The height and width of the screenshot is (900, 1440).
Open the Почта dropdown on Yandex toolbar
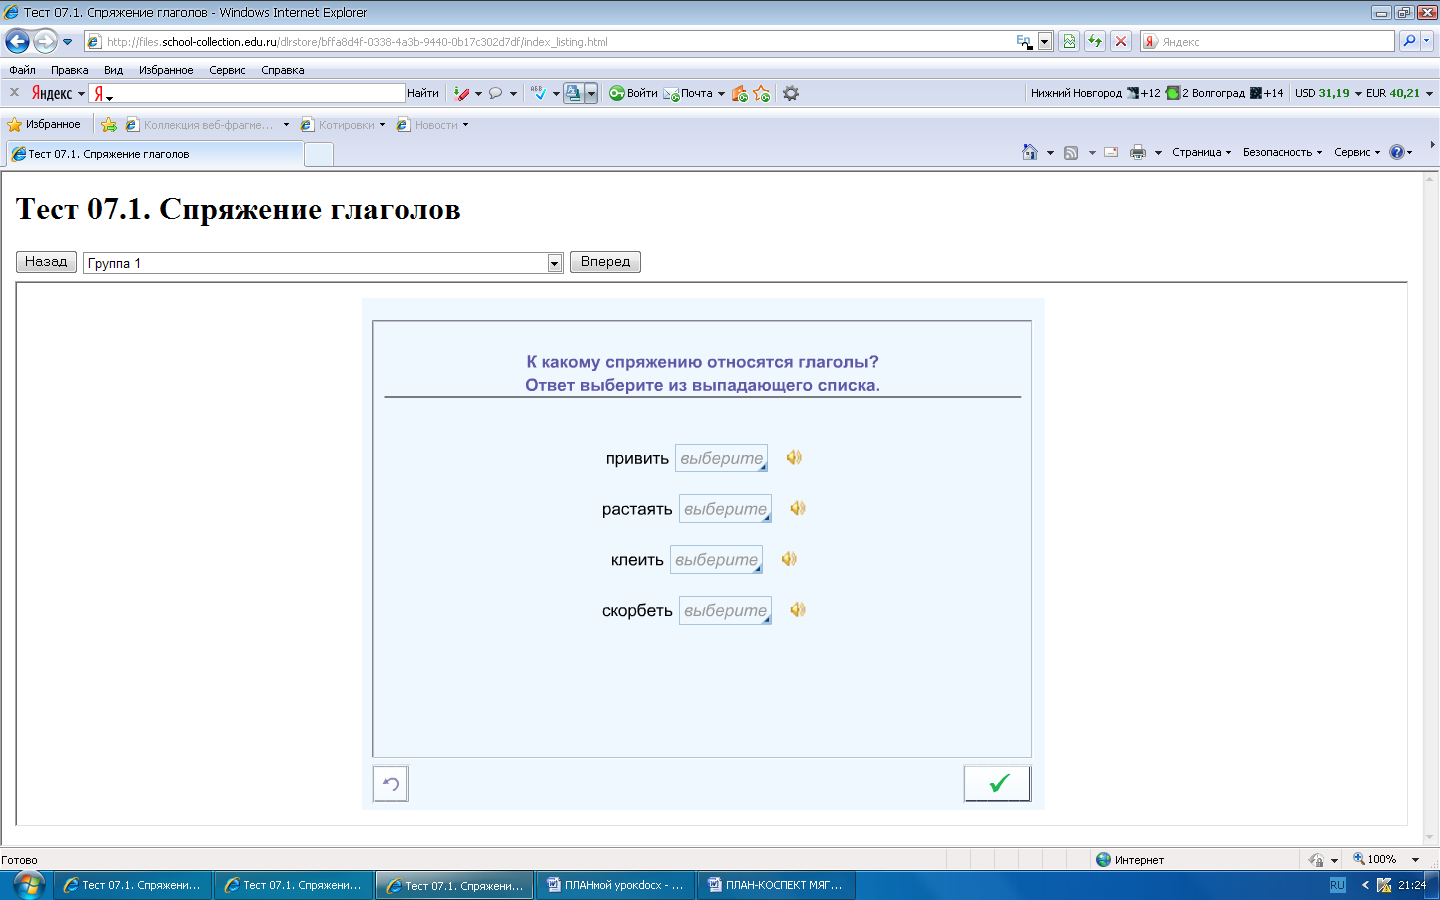coord(721,94)
